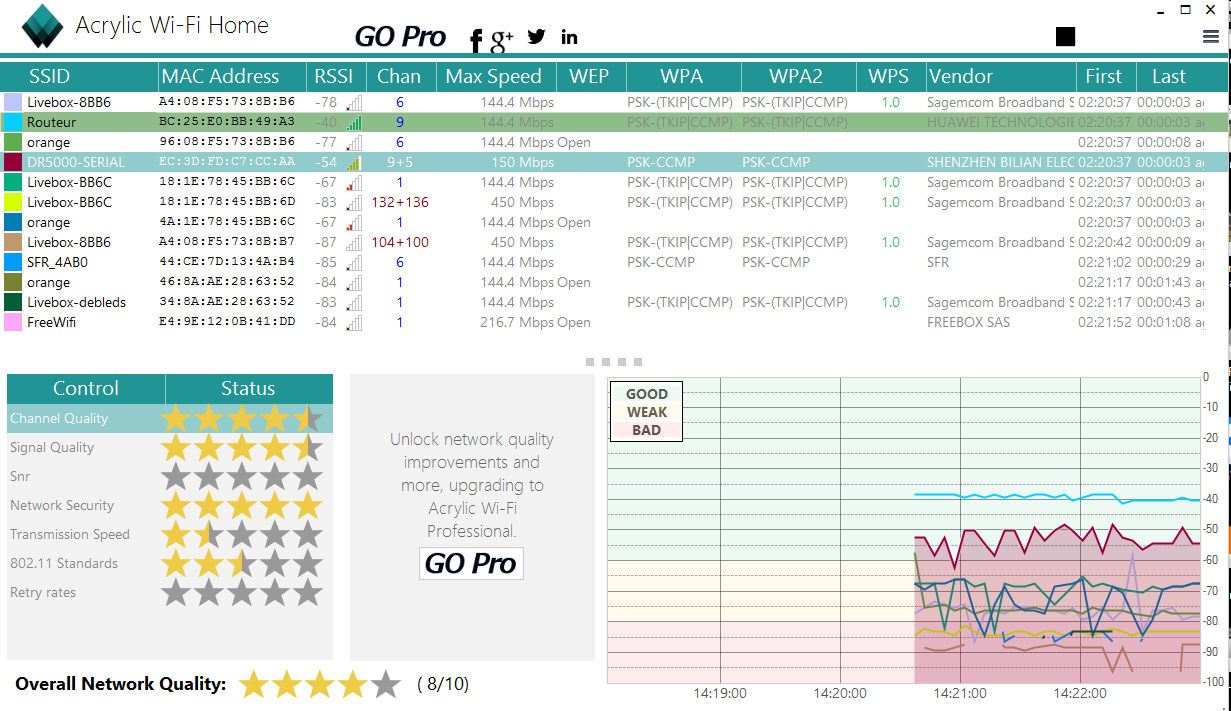The height and width of the screenshot is (711, 1231).
Task: Open the Facebook page icon
Action: point(476,39)
